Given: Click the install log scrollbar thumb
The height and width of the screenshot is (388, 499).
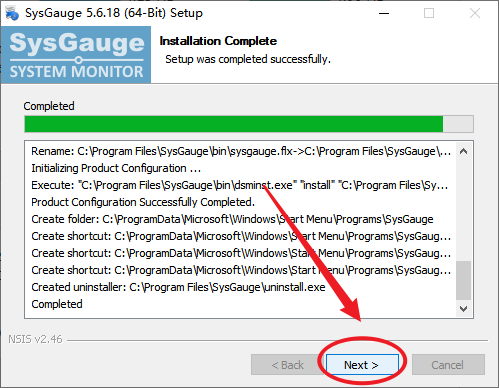Looking at the screenshot, I should pos(463,280).
